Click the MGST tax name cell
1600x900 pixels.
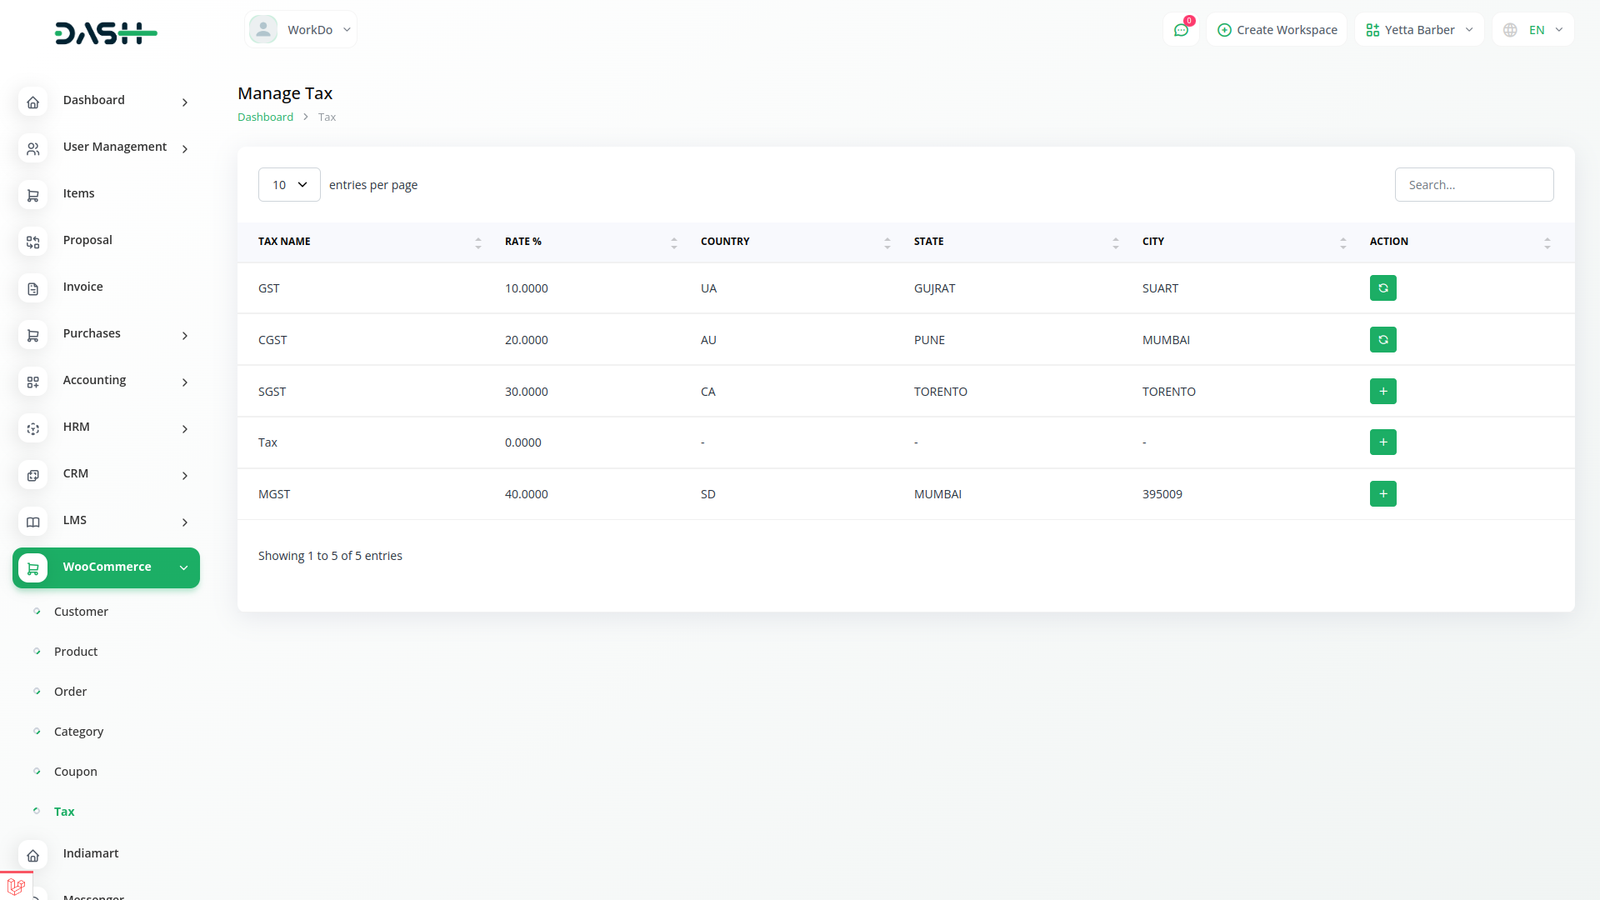(274, 494)
